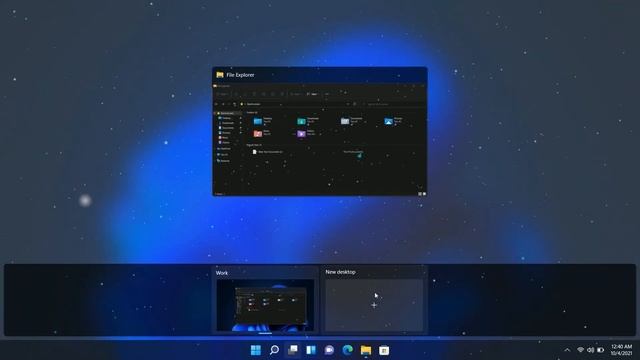The height and width of the screenshot is (360, 640).
Task: Open Microsoft Store from the taskbar
Action: (x=384, y=350)
